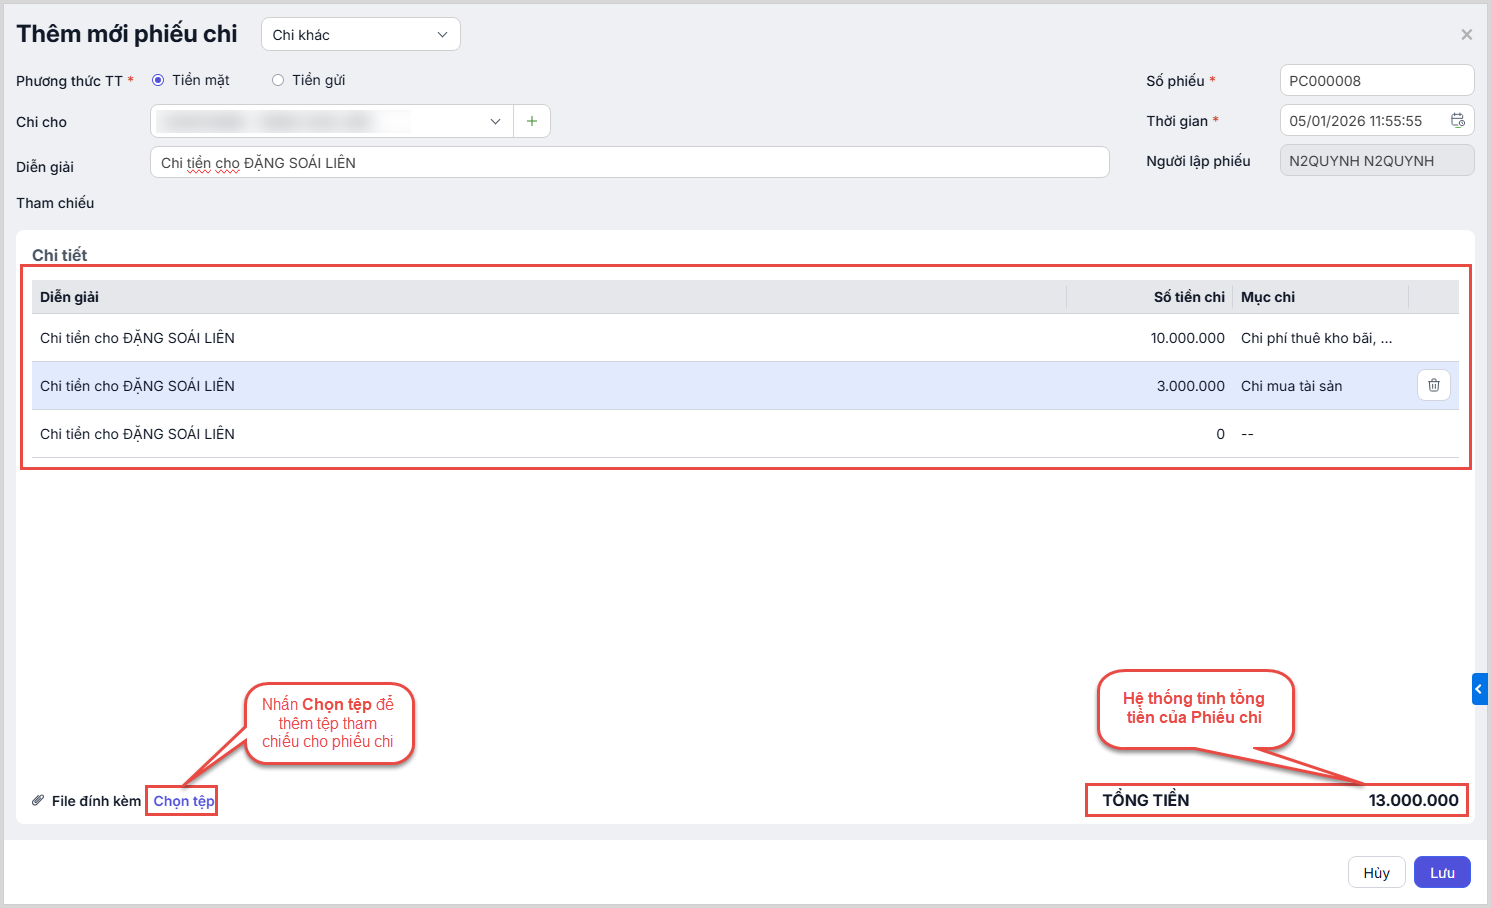Expand the blue side panel arrow
The height and width of the screenshot is (908, 1491).
pos(1479,689)
